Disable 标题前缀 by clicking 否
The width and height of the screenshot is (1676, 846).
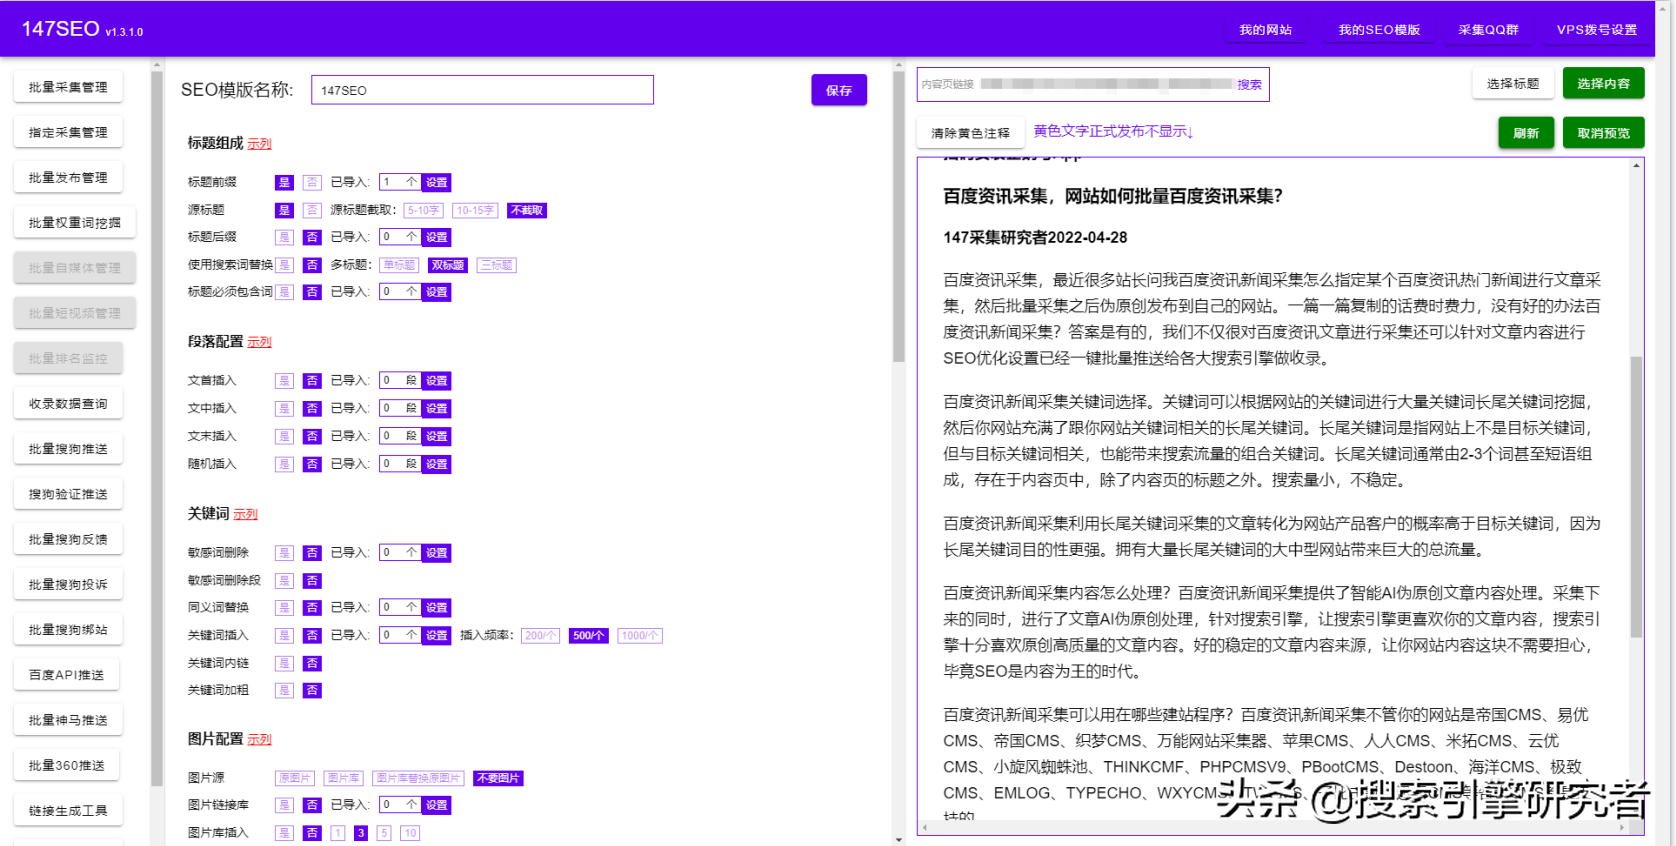pos(312,182)
